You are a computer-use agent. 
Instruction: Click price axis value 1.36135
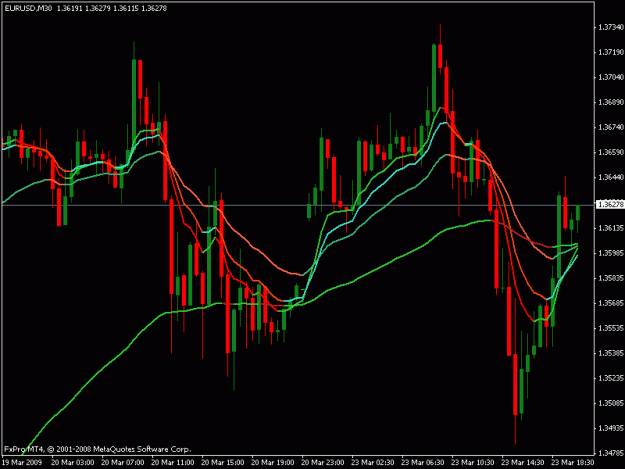[610, 228]
